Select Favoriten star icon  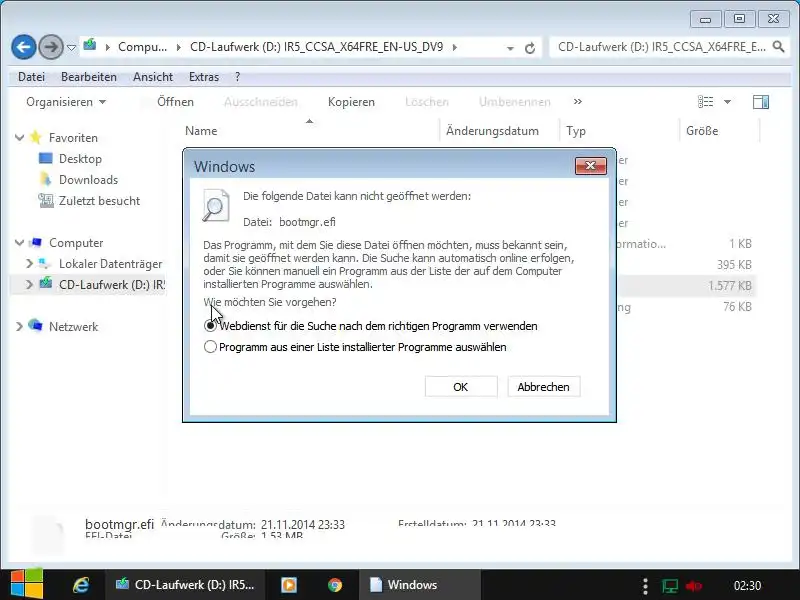(35, 137)
